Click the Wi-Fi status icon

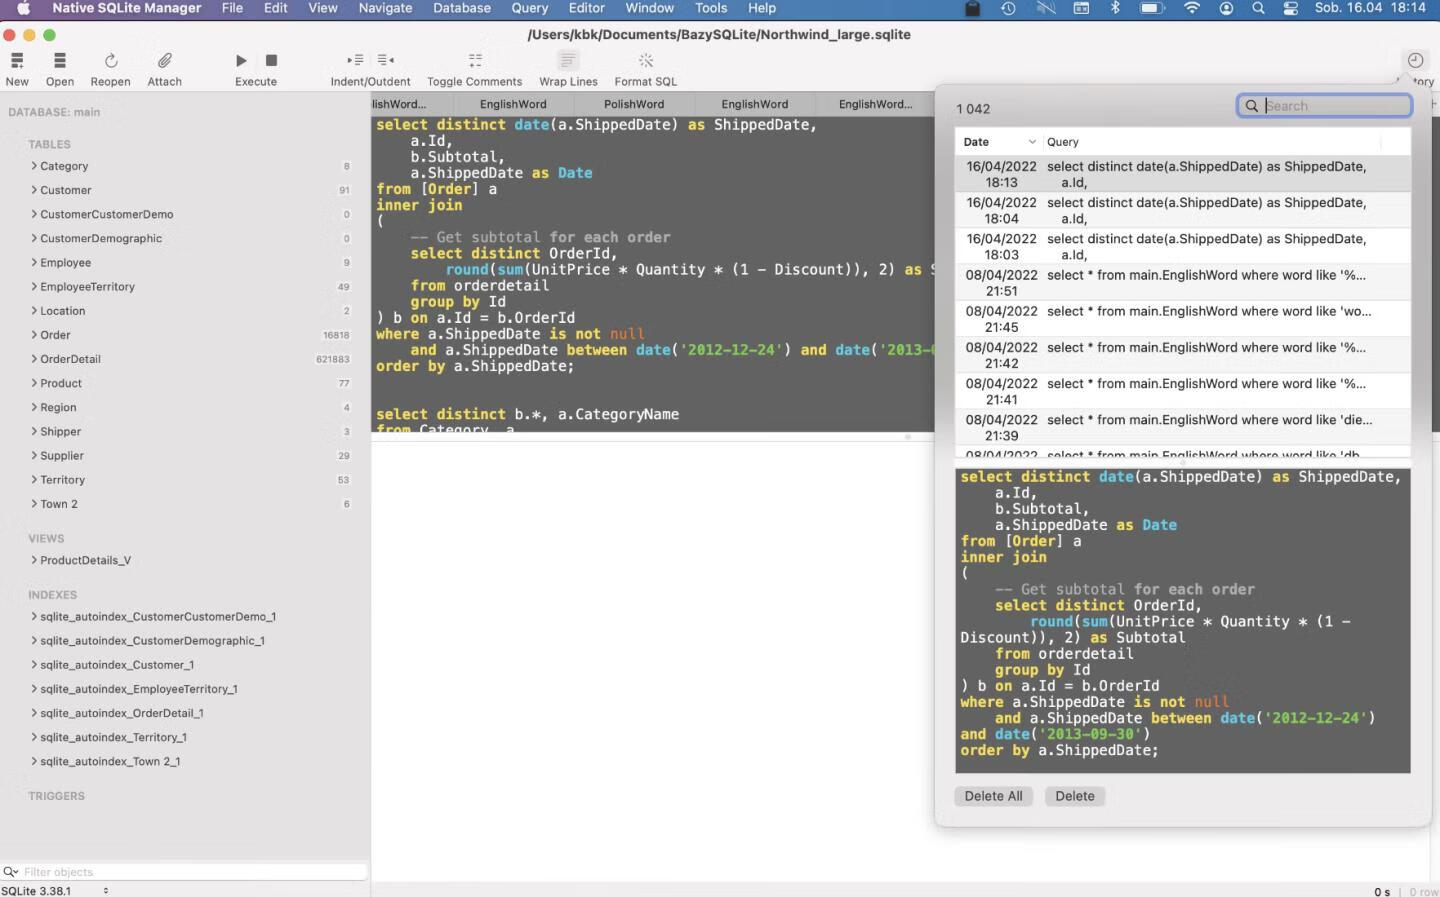pyautogui.click(x=1192, y=8)
